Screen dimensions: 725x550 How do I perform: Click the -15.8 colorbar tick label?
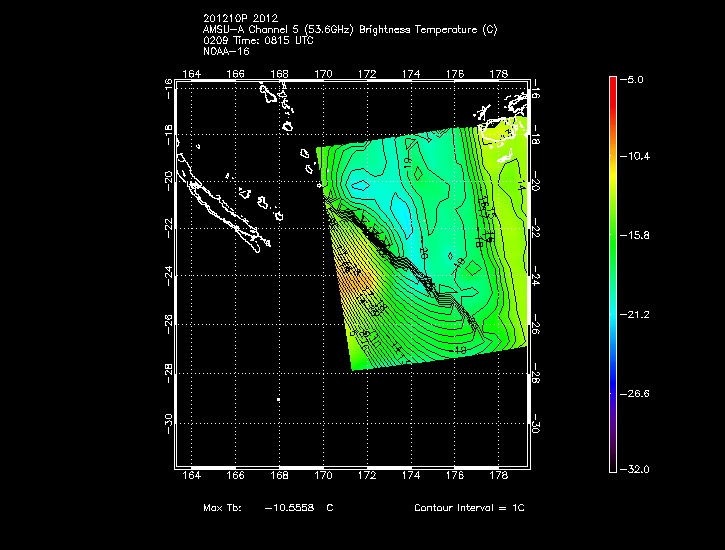point(636,236)
